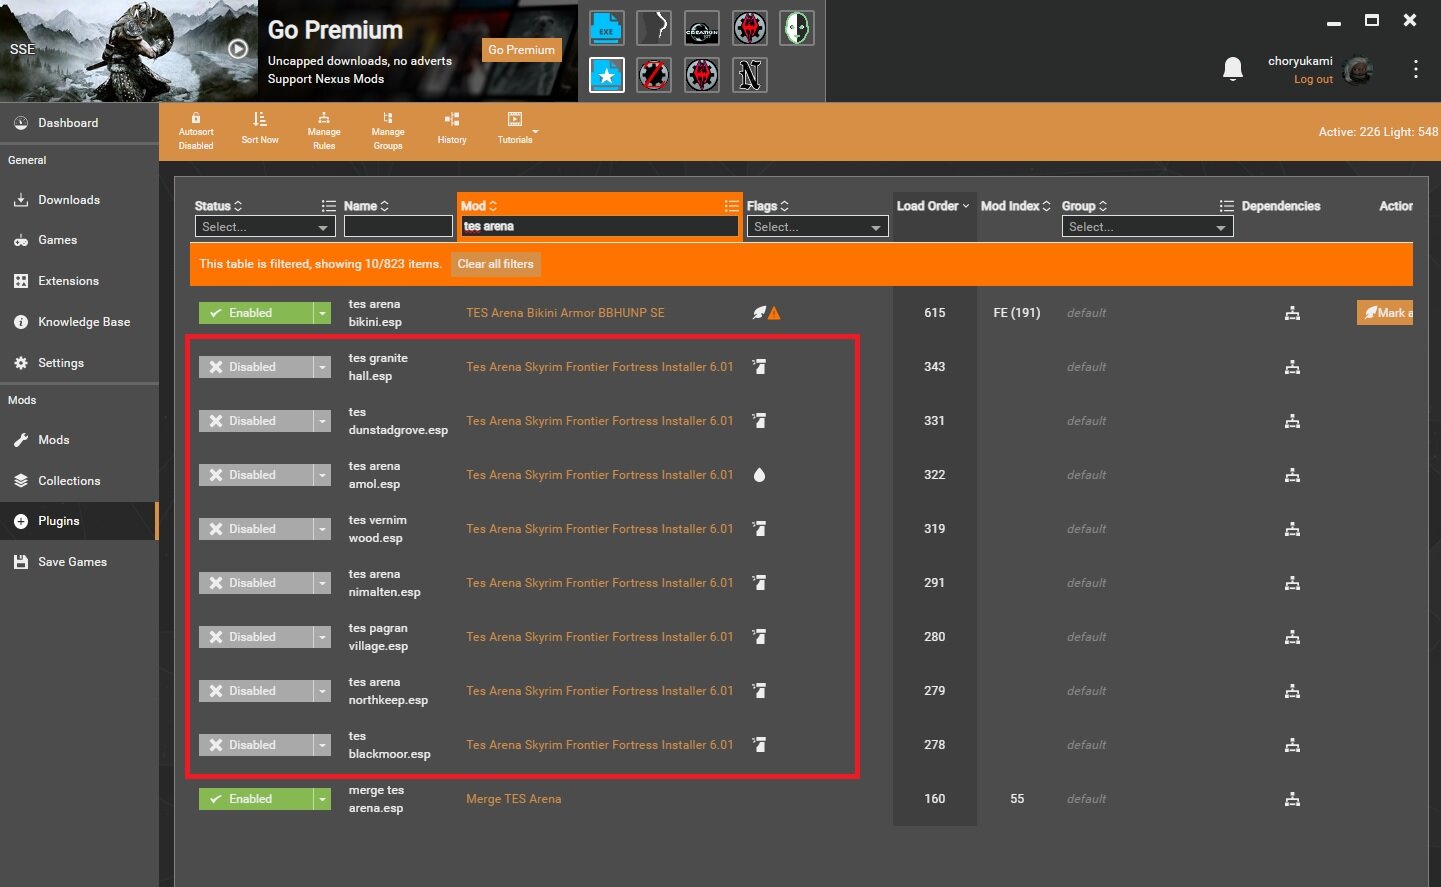Open dependencies icon for tes vernim wood.esp

click(1292, 529)
